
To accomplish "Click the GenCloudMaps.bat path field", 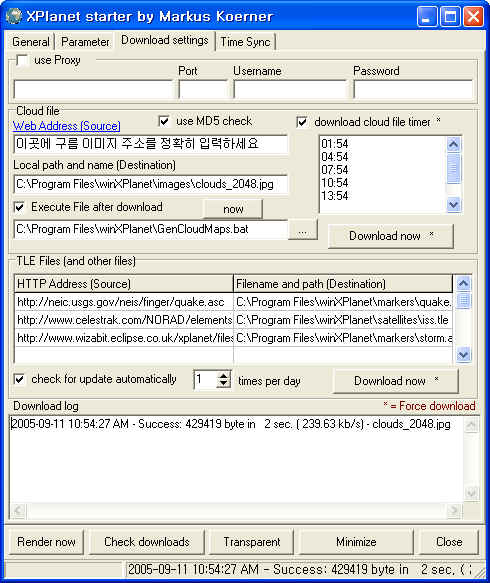I will (x=151, y=229).
